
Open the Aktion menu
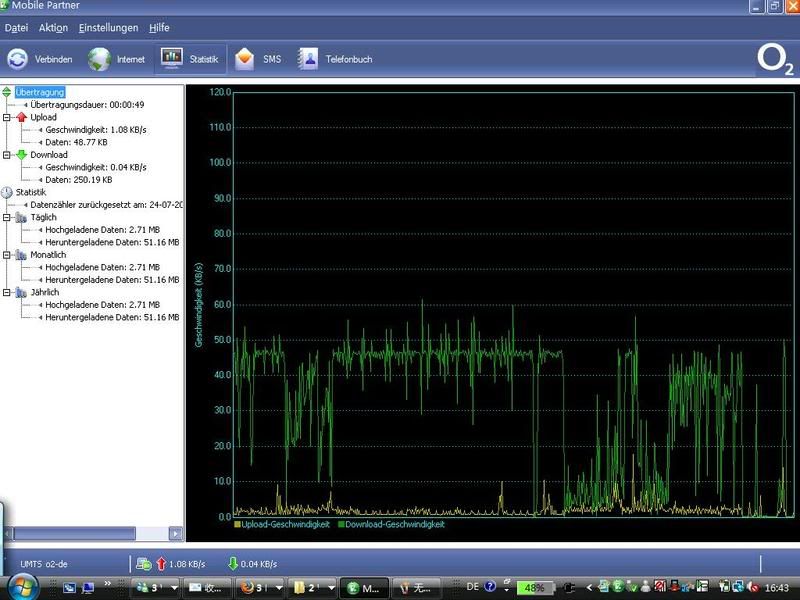click(53, 28)
